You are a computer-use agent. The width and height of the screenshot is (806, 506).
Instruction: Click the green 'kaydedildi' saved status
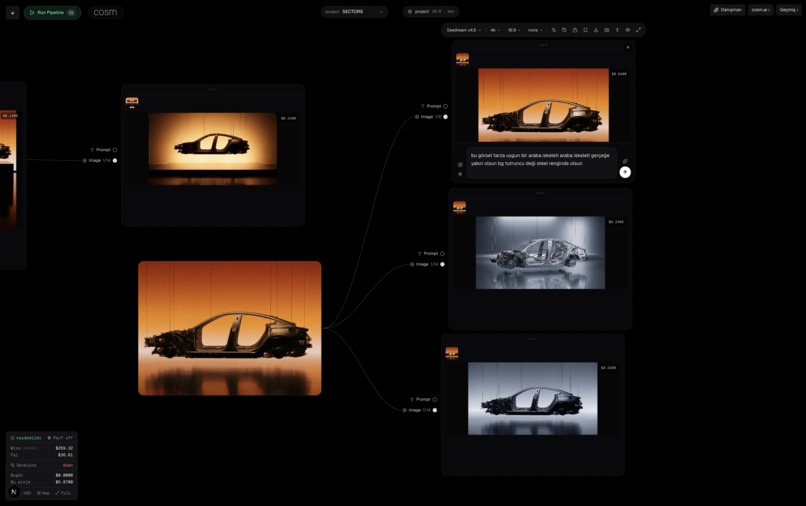(x=26, y=438)
